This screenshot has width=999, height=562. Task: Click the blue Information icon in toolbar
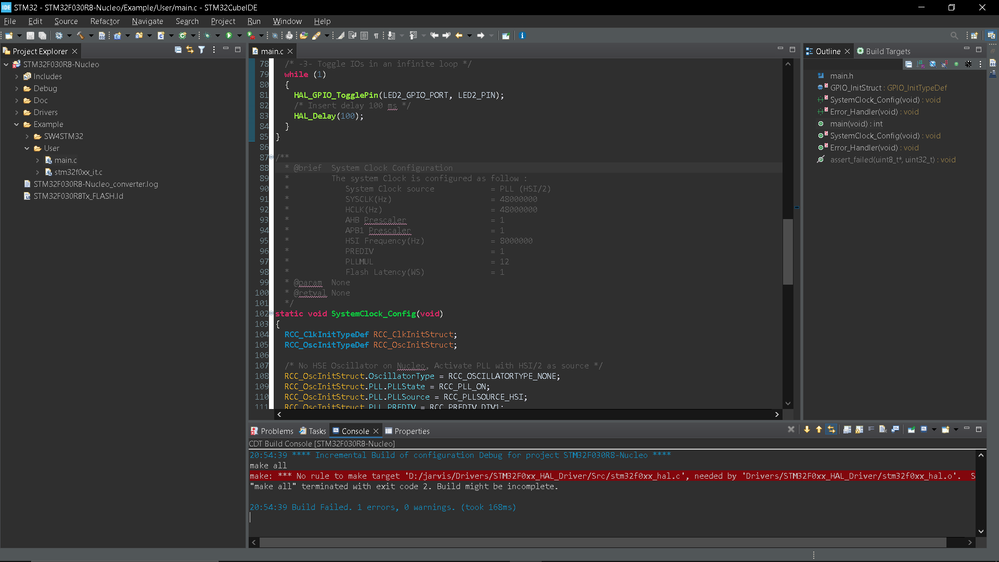522,36
